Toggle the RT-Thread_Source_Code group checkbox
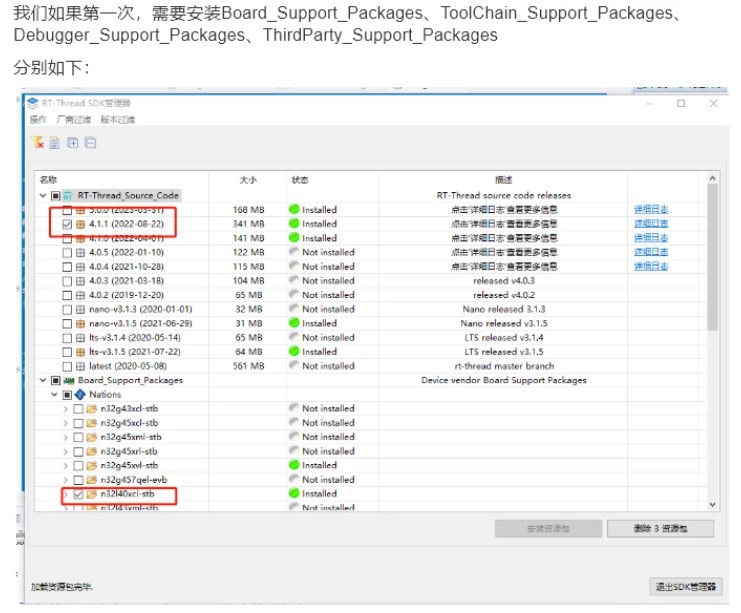Image resolution: width=741 pixels, height=613 pixels. tap(56, 196)
